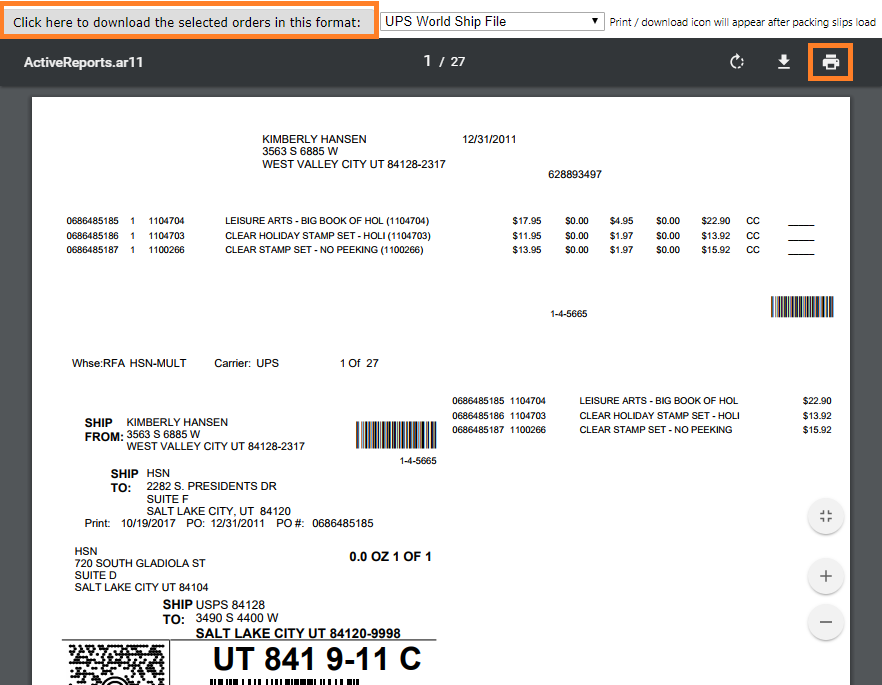Click the download icon in PDF toolbar

784,62
